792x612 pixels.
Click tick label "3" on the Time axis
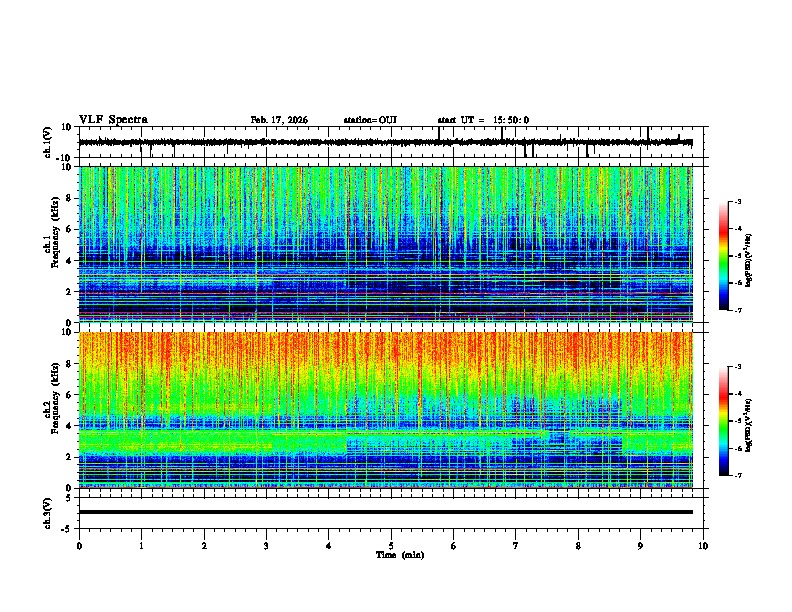[x=266, y=546]
